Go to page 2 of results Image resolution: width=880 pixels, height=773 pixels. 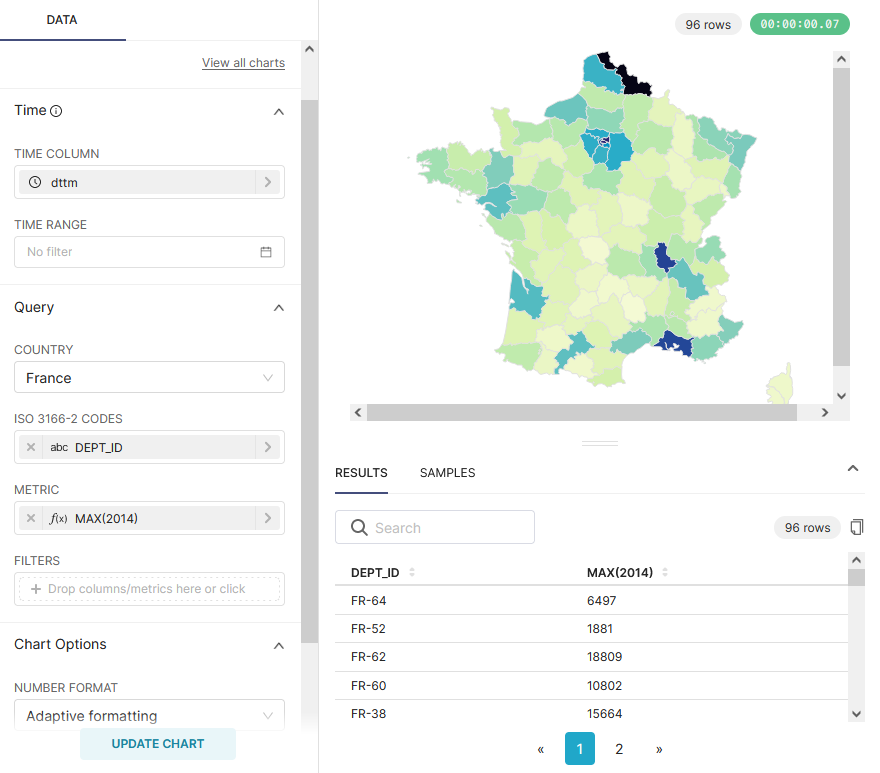coord(619,749)
